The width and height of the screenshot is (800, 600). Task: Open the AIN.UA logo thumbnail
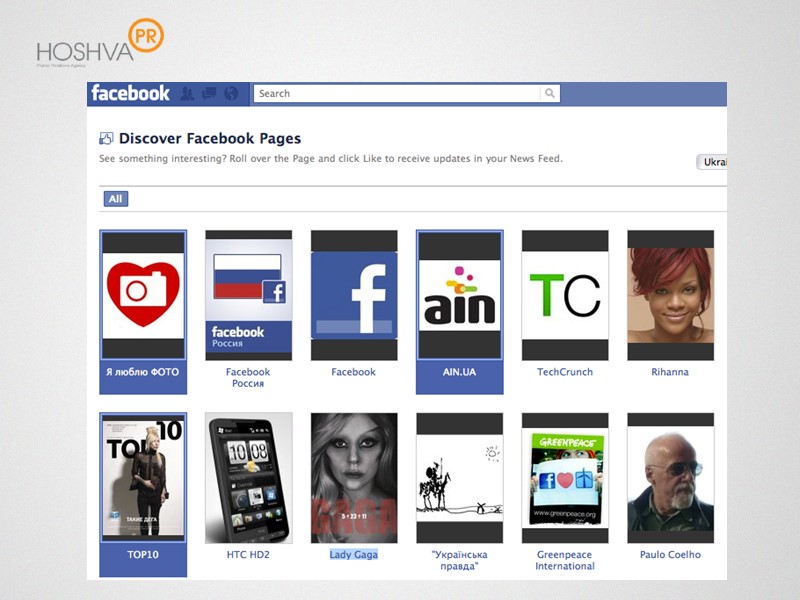click(x=460, y=295)
